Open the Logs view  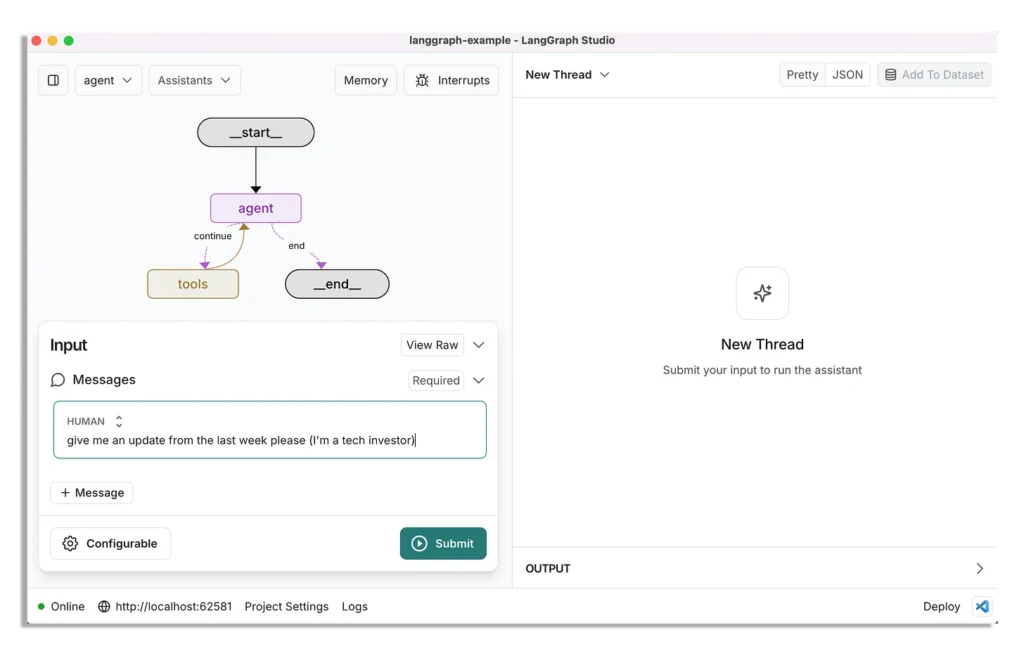tap(355, 606)
